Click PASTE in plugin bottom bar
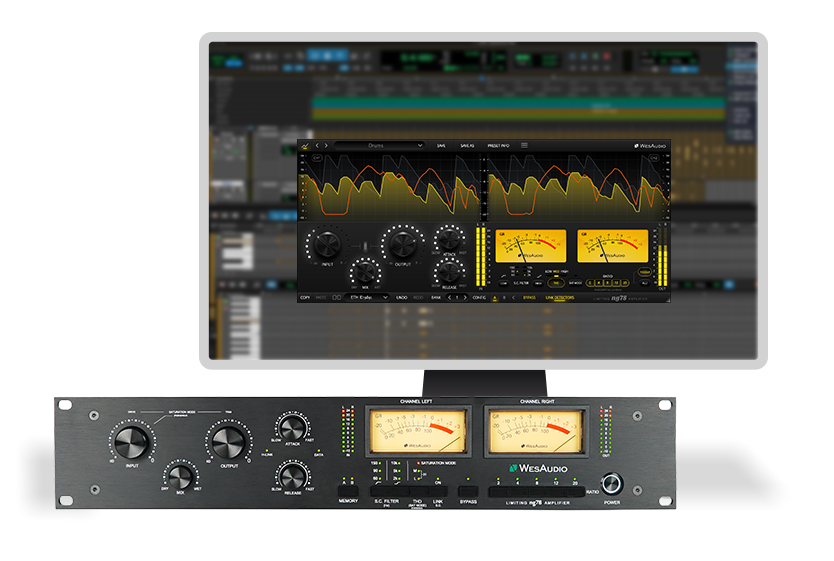 tap(321, 297)
